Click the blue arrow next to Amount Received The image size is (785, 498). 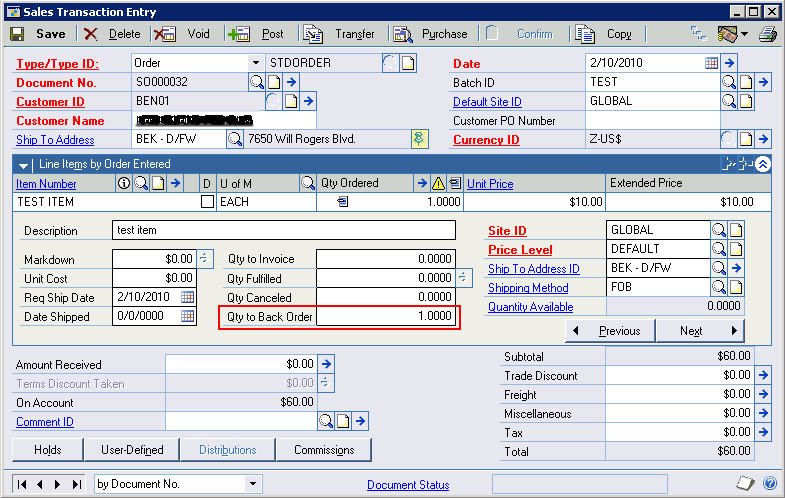(326, 363)
